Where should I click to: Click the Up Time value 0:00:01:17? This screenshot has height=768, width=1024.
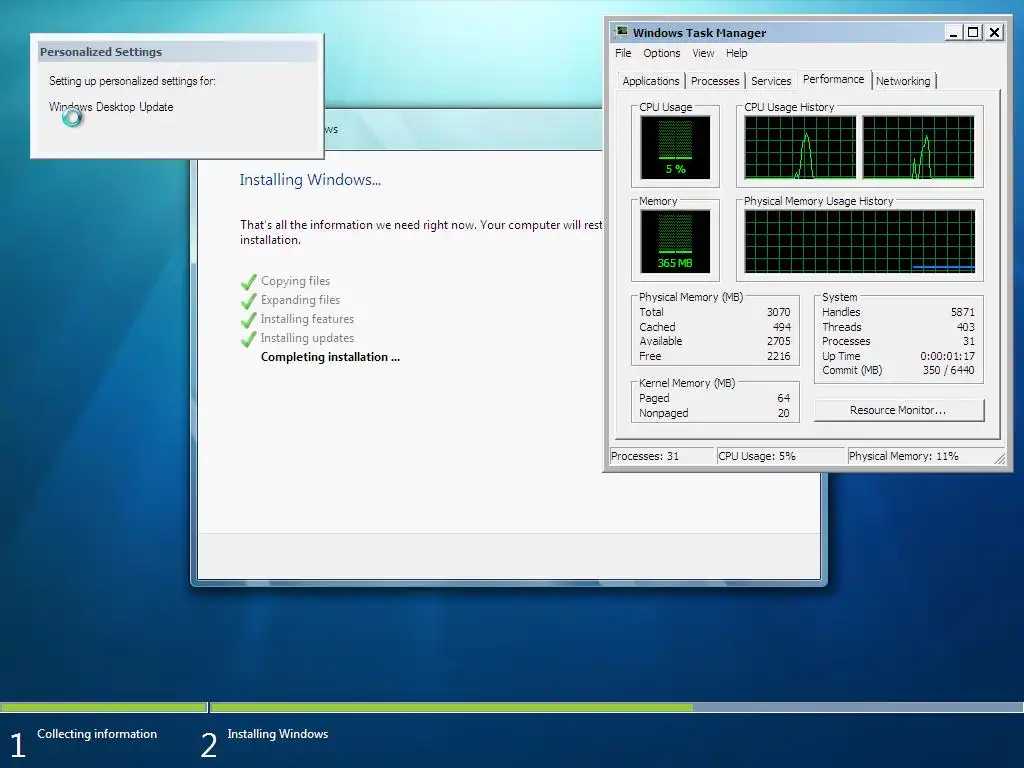click(948, 356)
